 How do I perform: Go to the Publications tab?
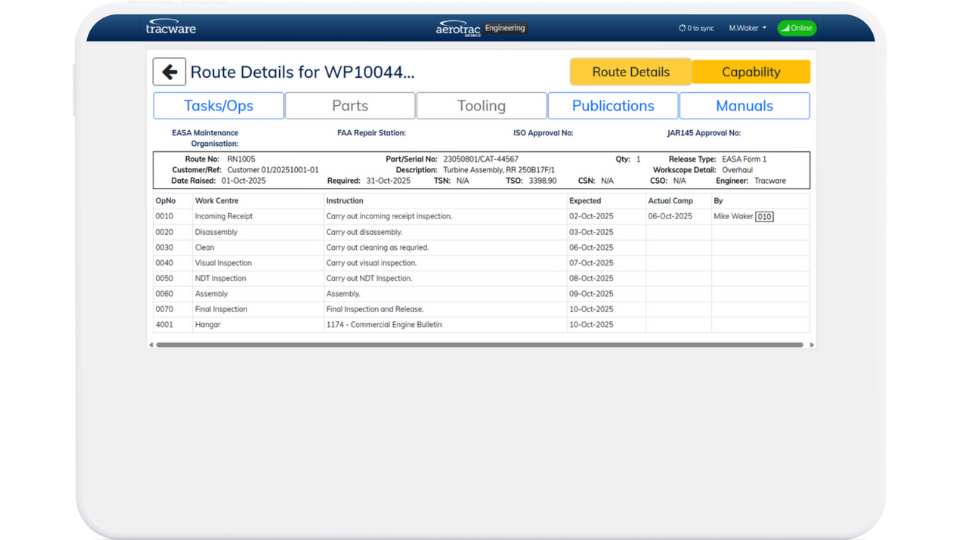(x=613, y=106)
